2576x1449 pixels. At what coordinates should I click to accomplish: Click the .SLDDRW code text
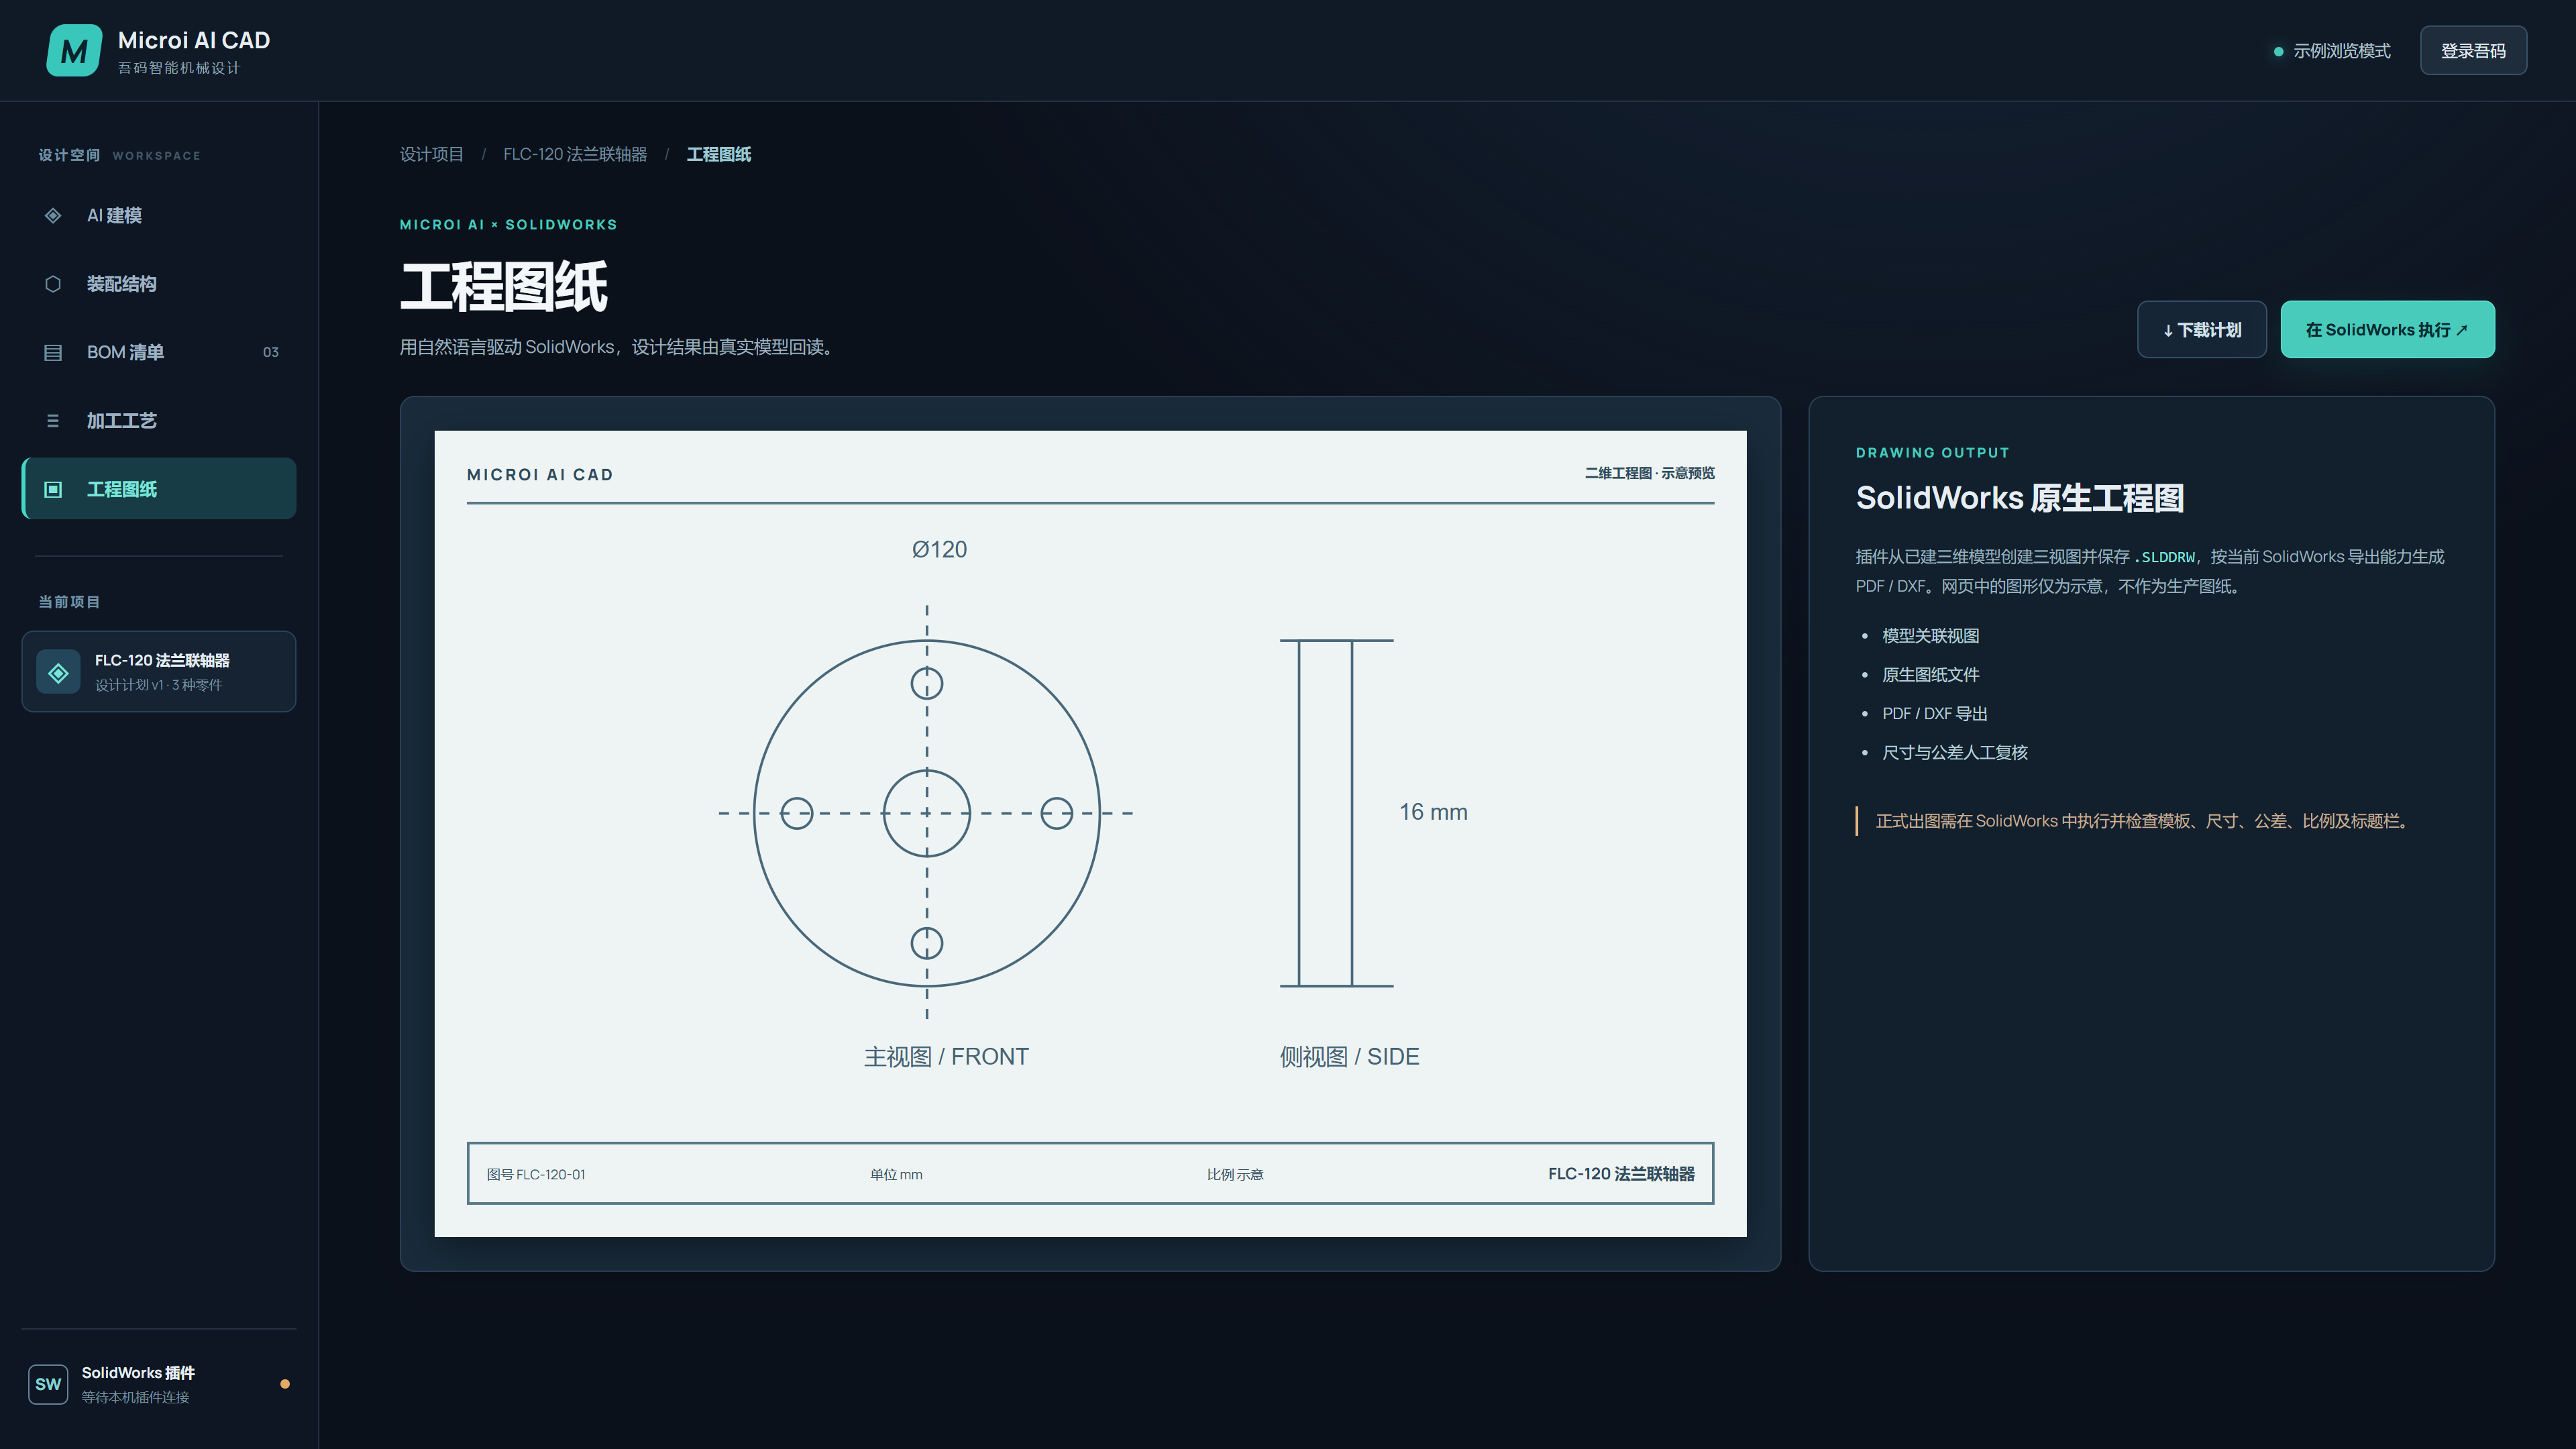(2165, 557)
